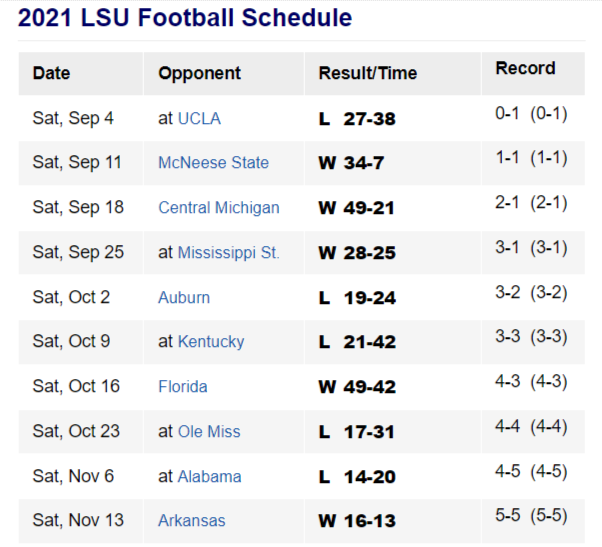Click the Result/Time column header
The width and height of the screenshot is (602, 547).
[367, 73]
